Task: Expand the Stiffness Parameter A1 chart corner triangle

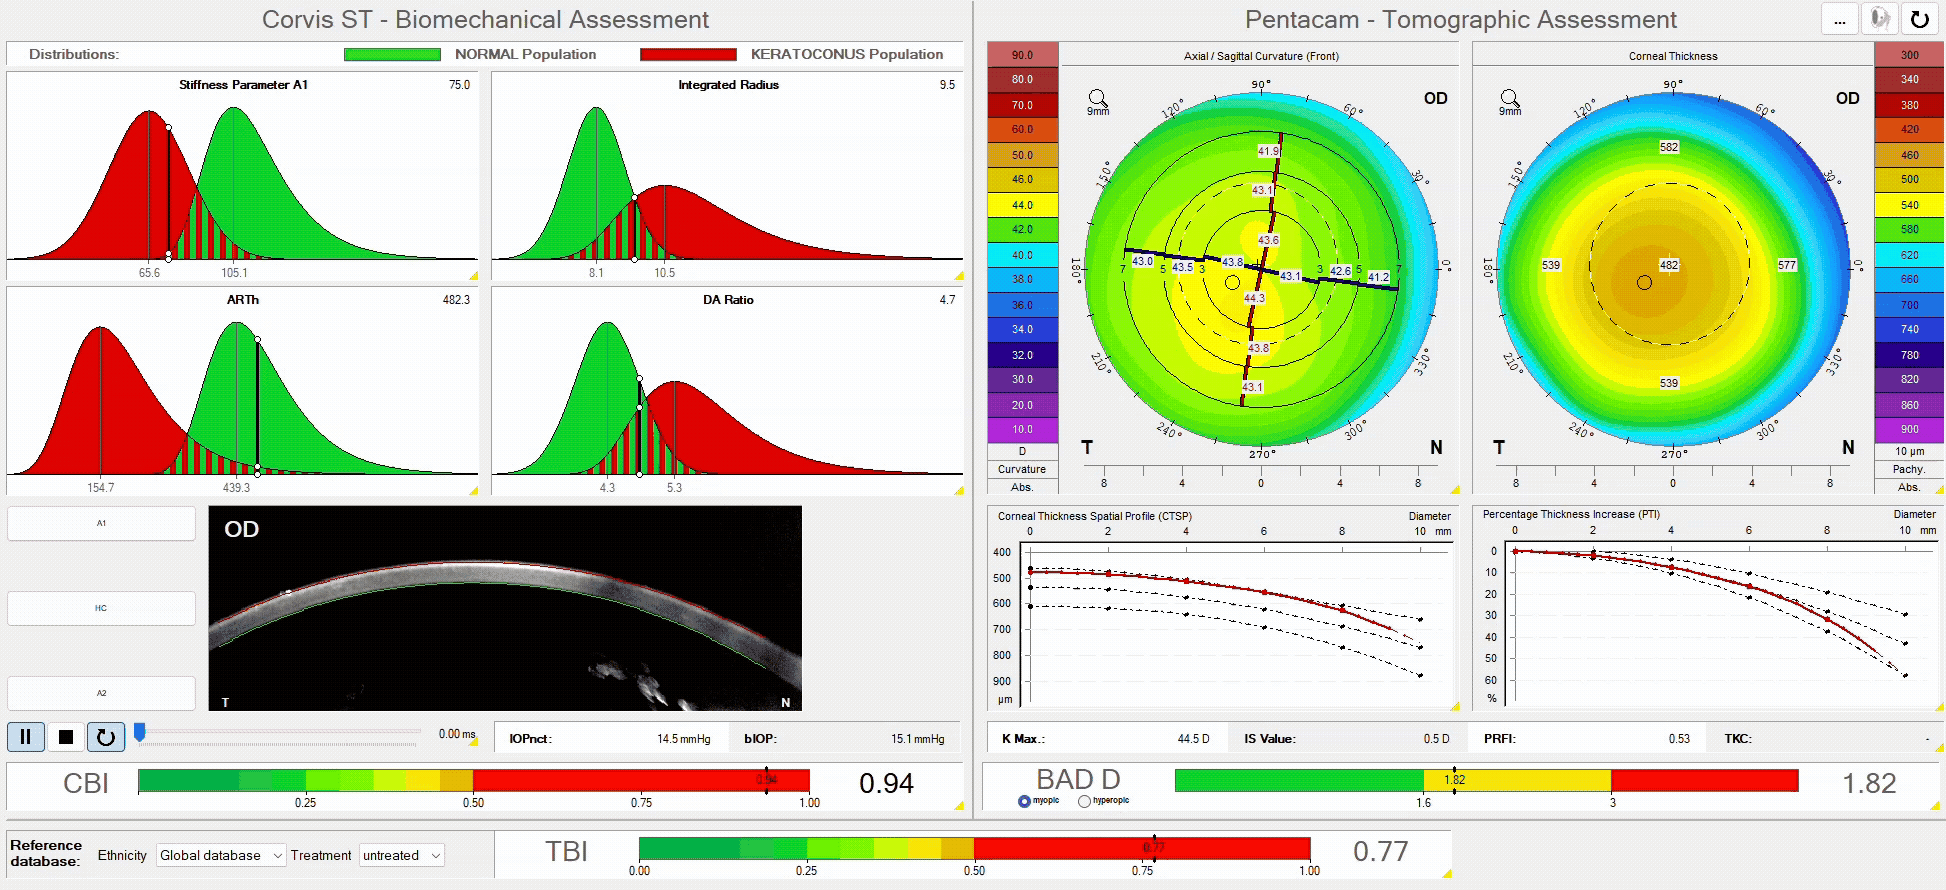Action: pyautogui.click(x=473, y=275)
